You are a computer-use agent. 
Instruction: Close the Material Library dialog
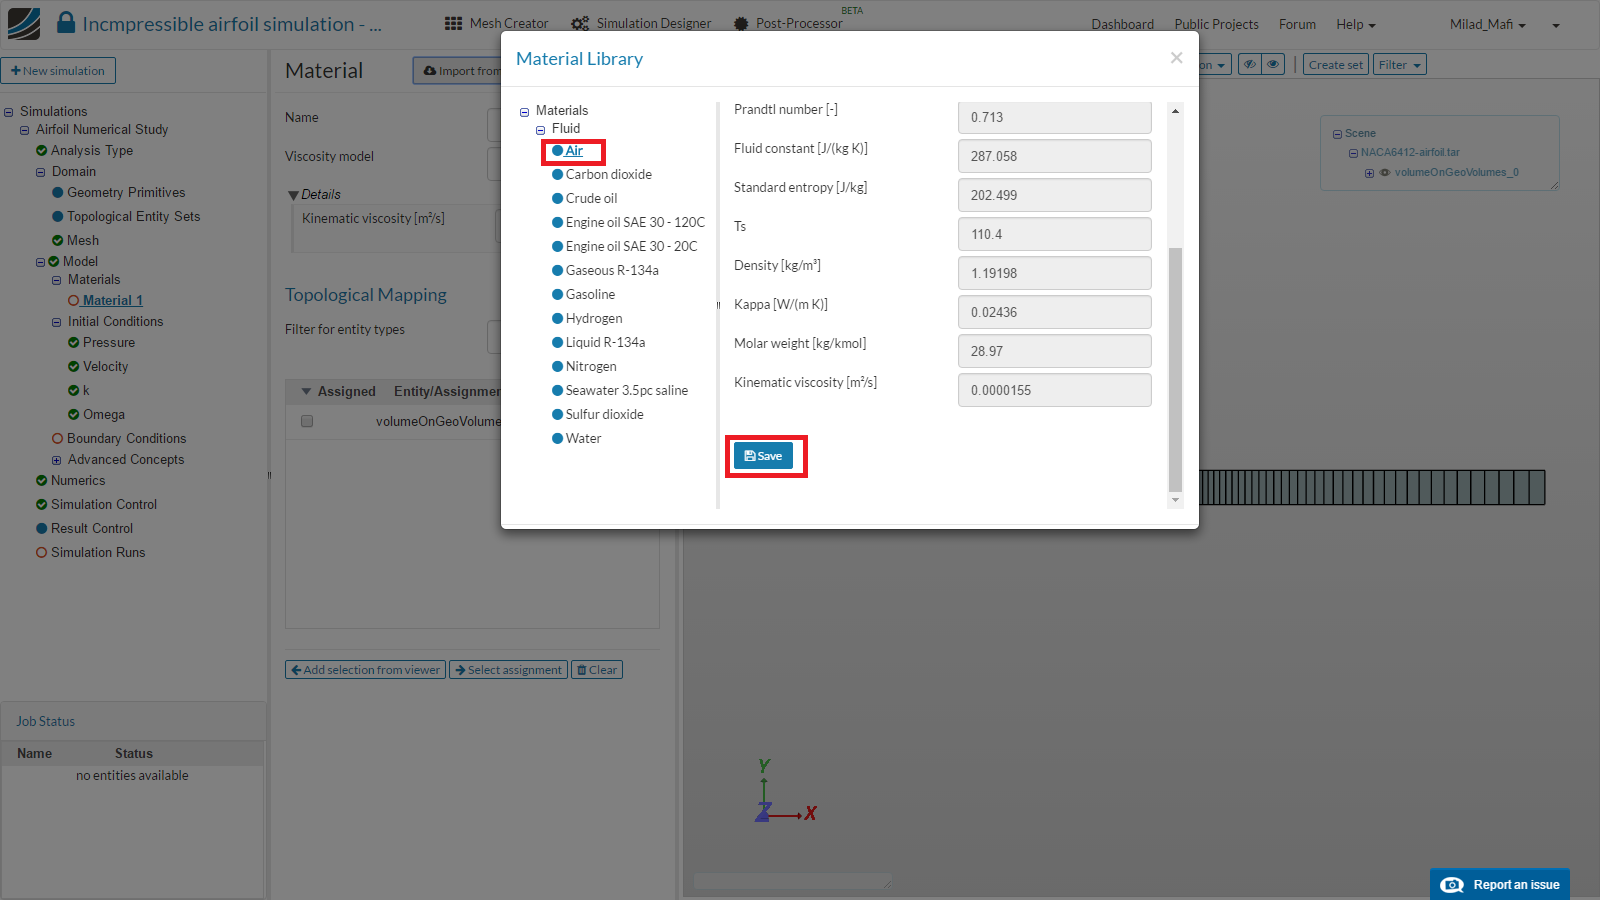coord(1176,58)
